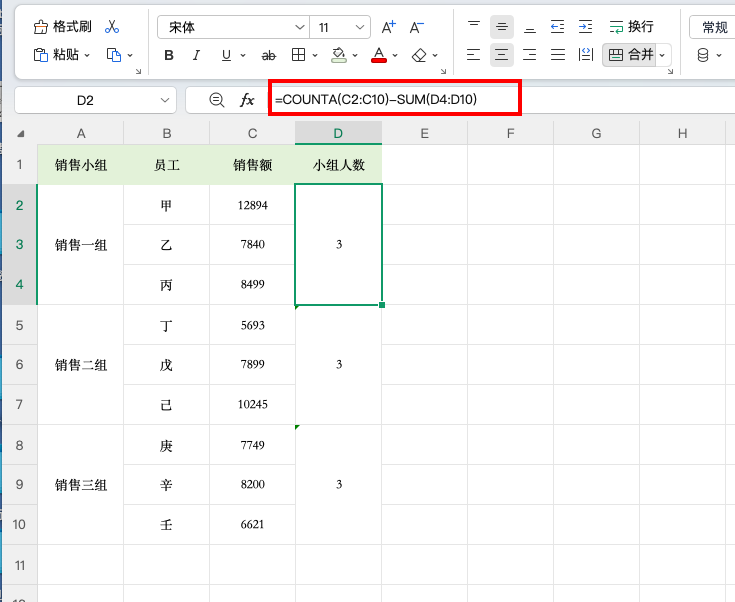Toggle Italic formatting
The height and width of the screenshot is (602, 735).
[x=196, y=55]
